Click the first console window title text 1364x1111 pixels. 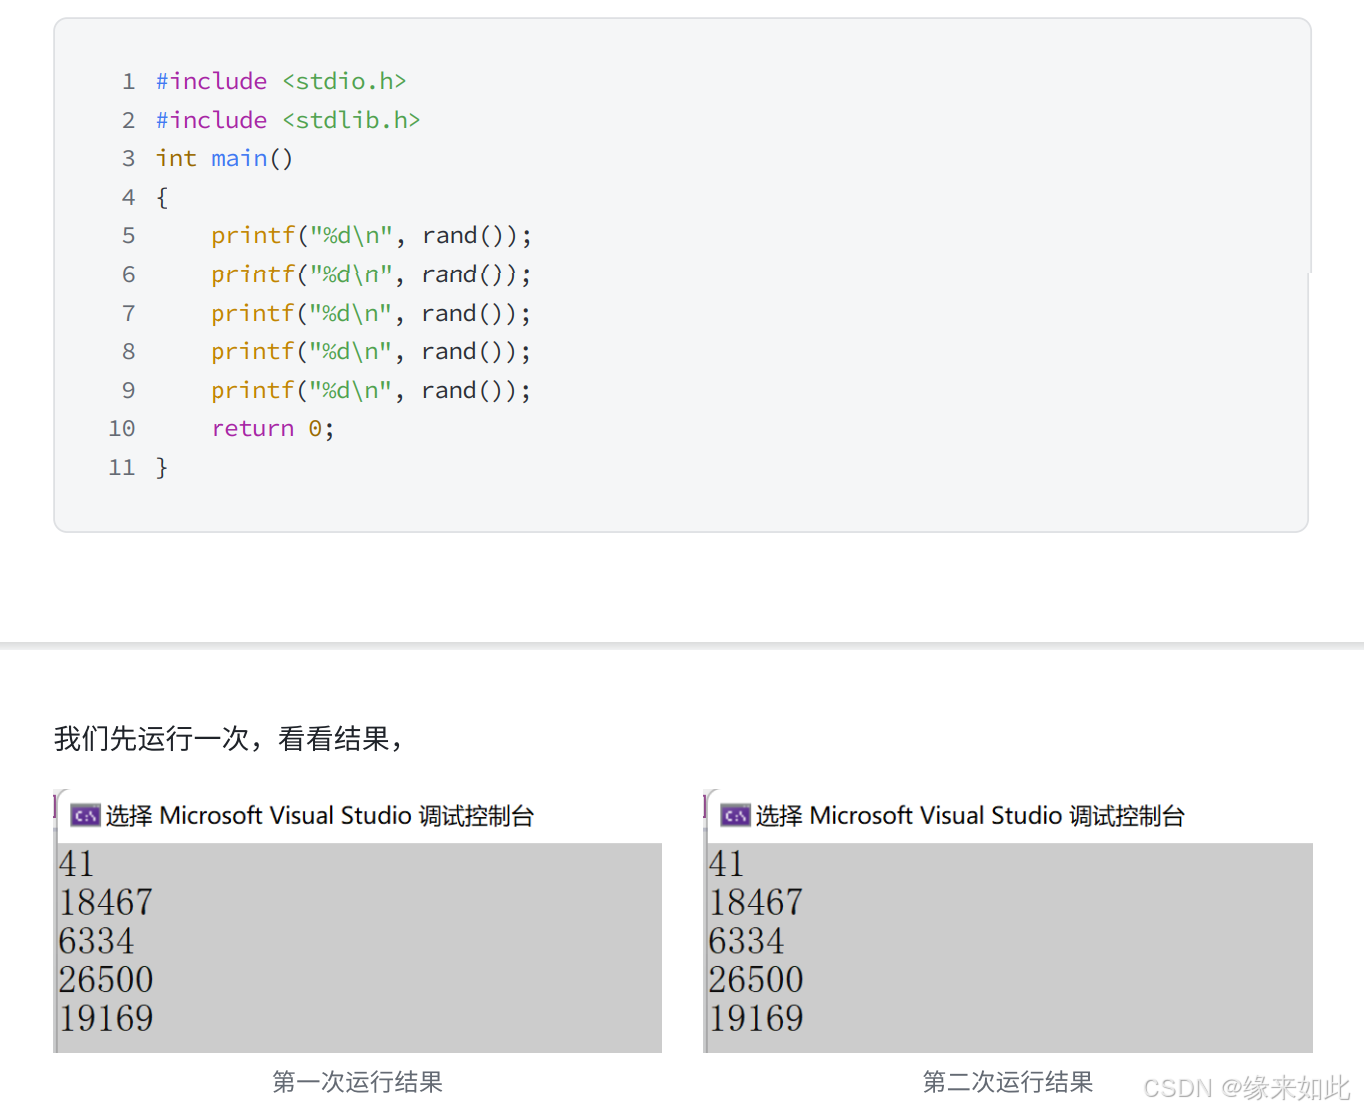[320, 816]
